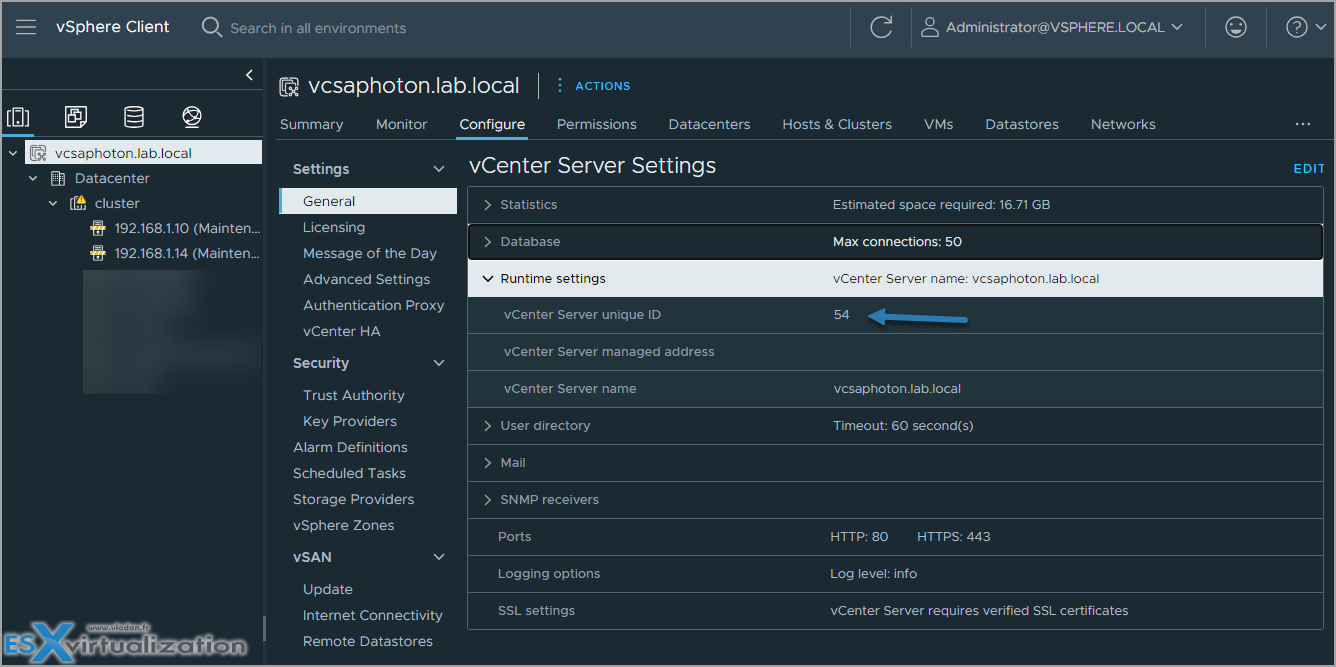1336x667 pixels.
Task: Click EDIT for vCenter Server Settings
Action: [x=1309, y=169]
